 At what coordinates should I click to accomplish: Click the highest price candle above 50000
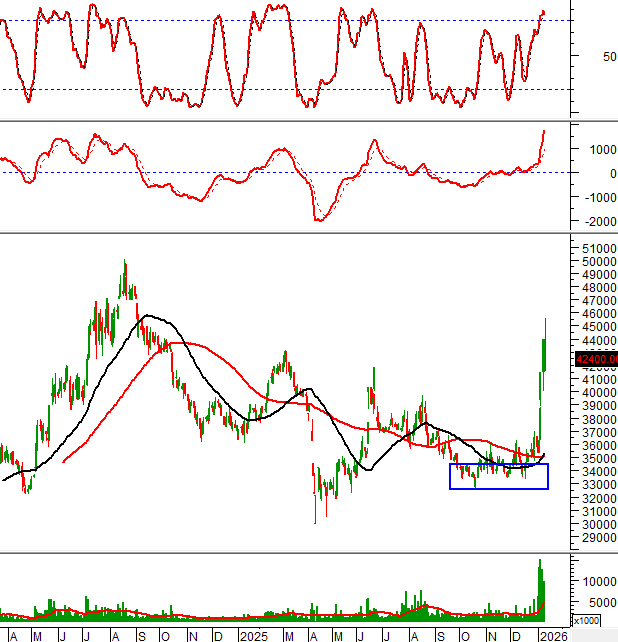pyautogui.click(x=124, y=264)
